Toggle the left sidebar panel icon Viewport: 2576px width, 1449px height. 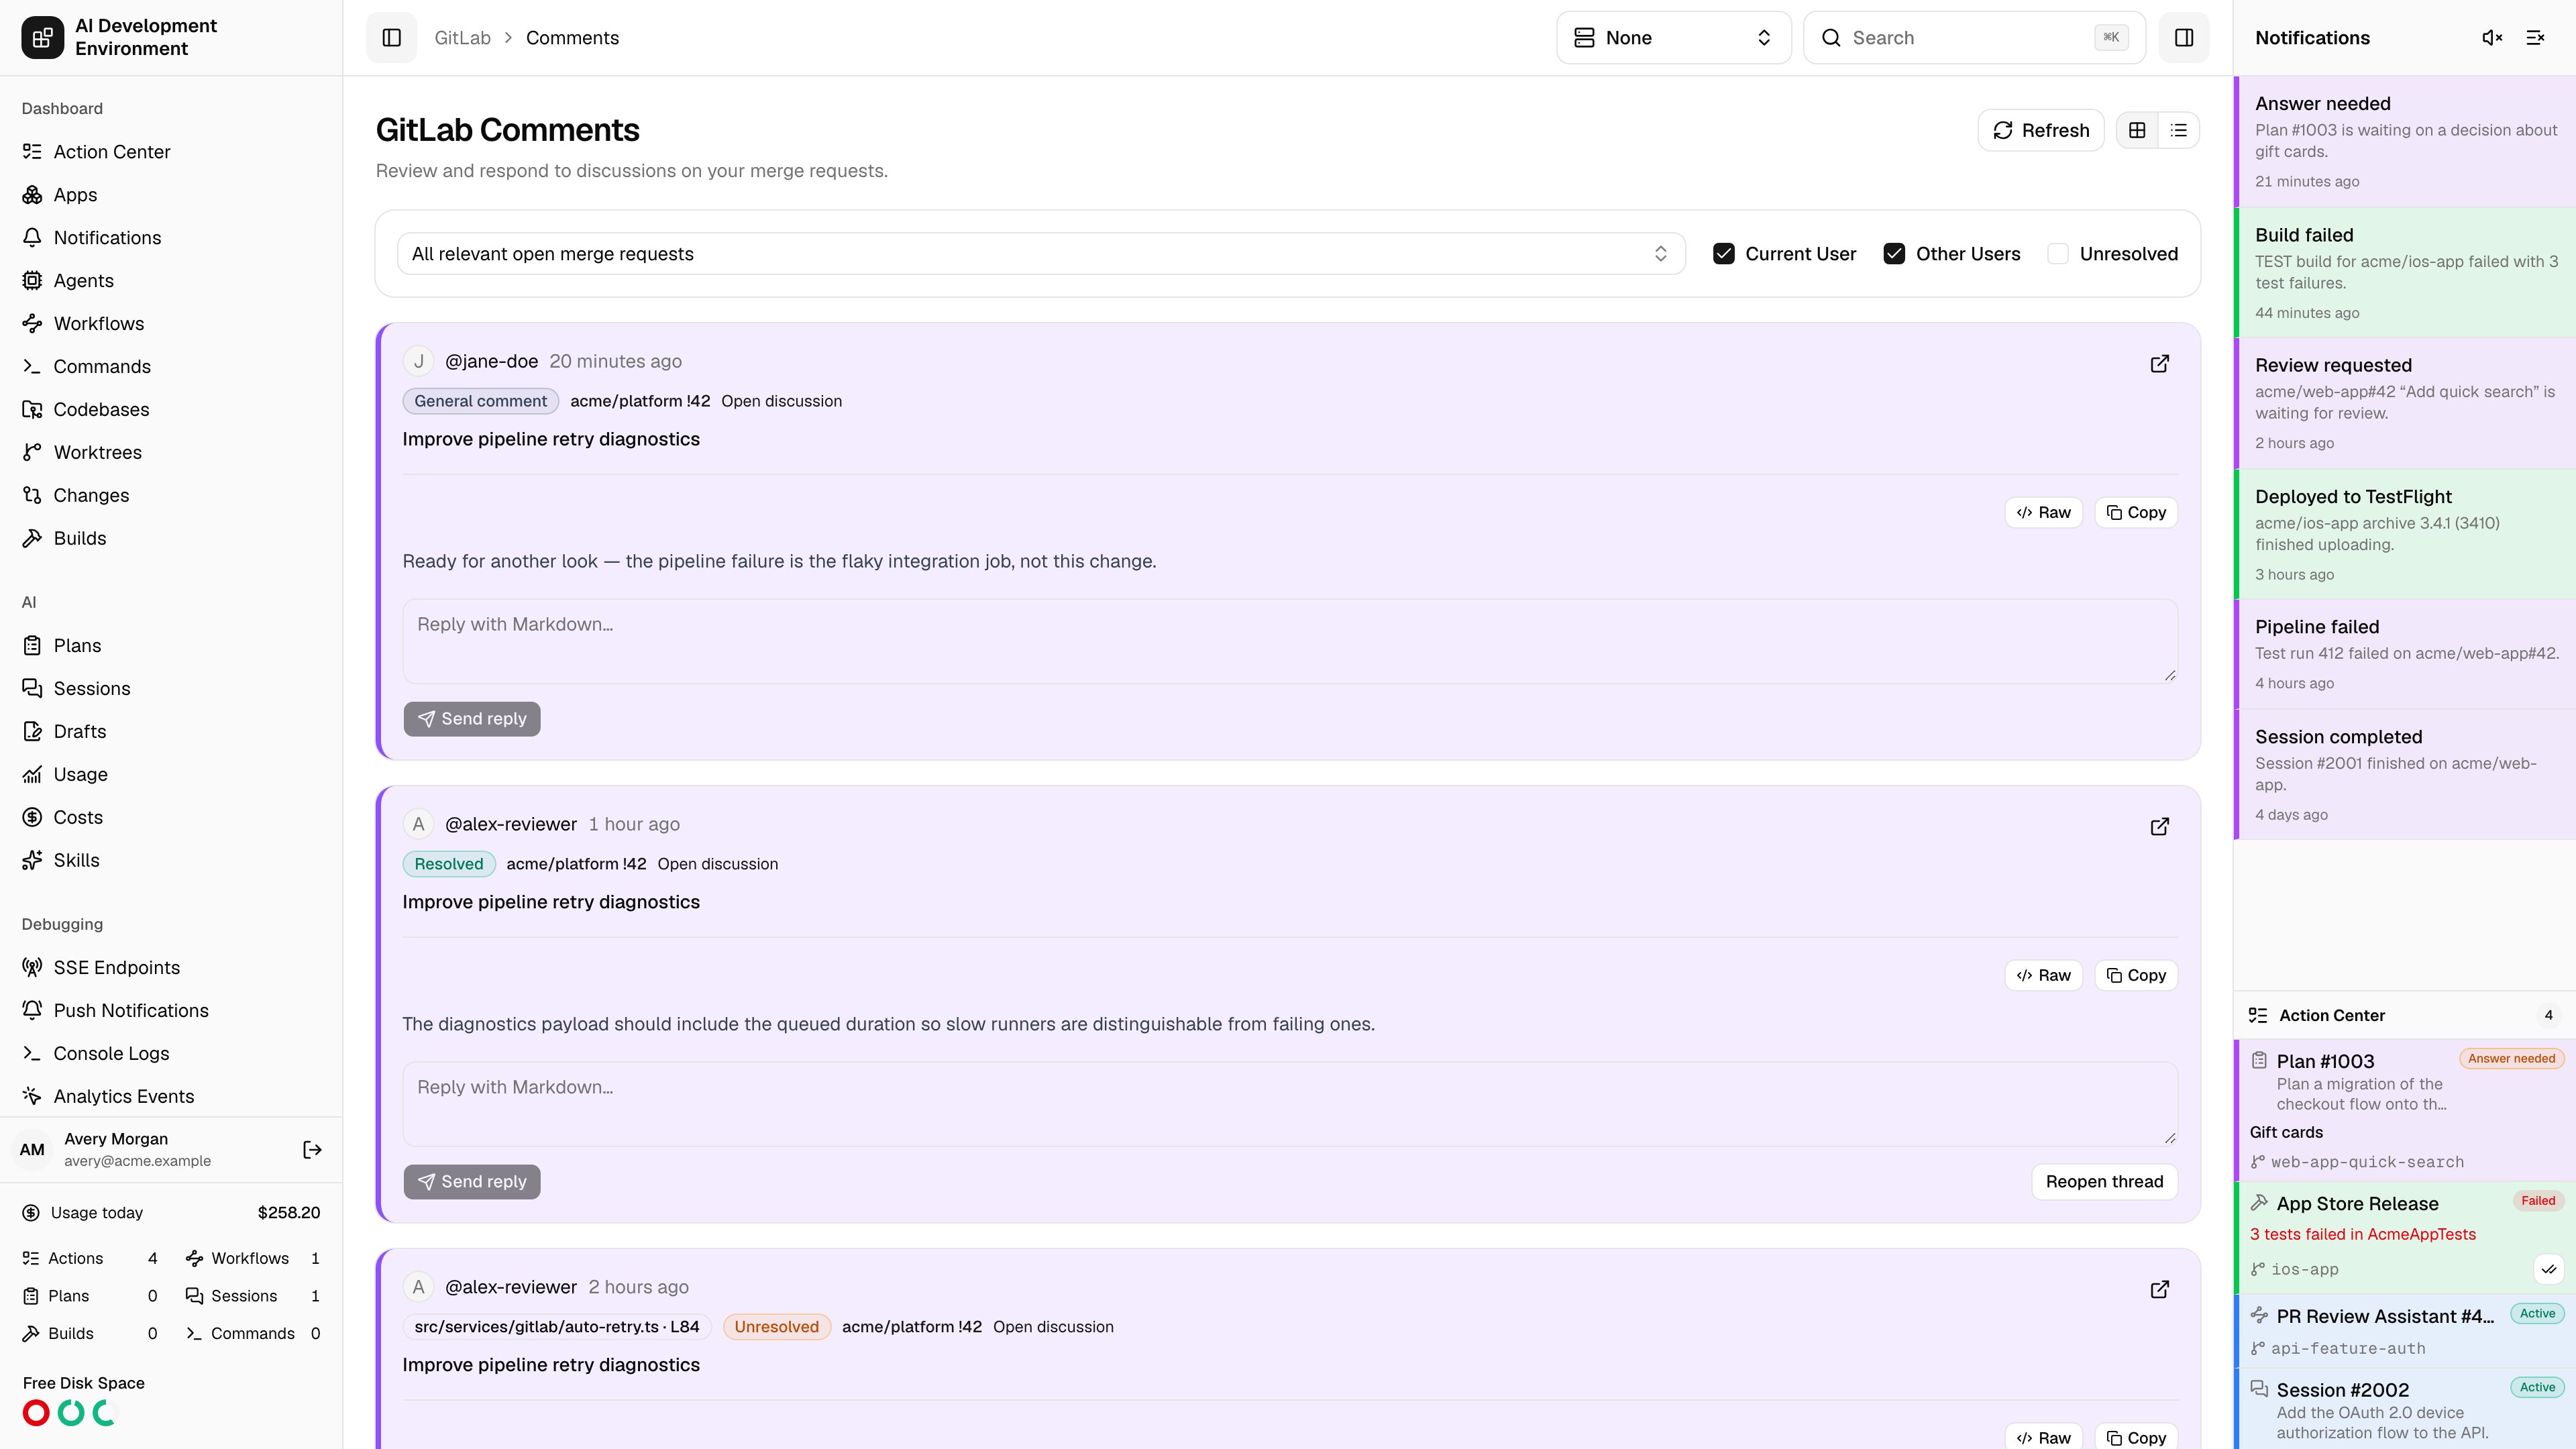pos(391,38)
